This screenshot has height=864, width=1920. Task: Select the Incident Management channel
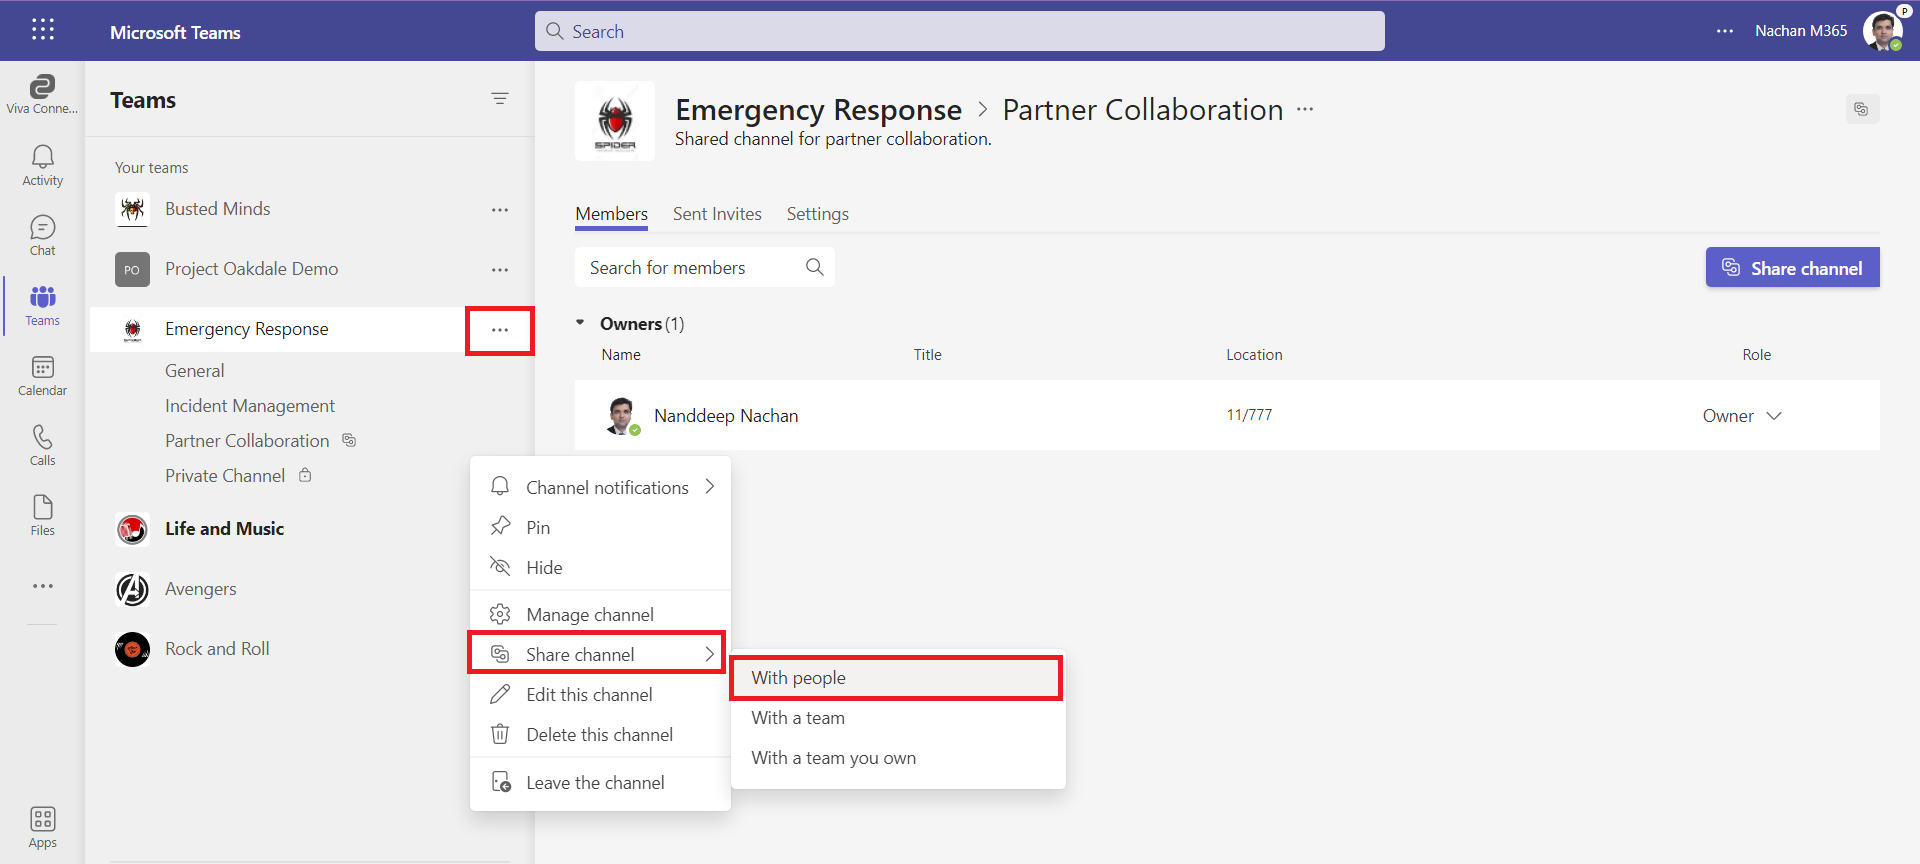point(250,406)
